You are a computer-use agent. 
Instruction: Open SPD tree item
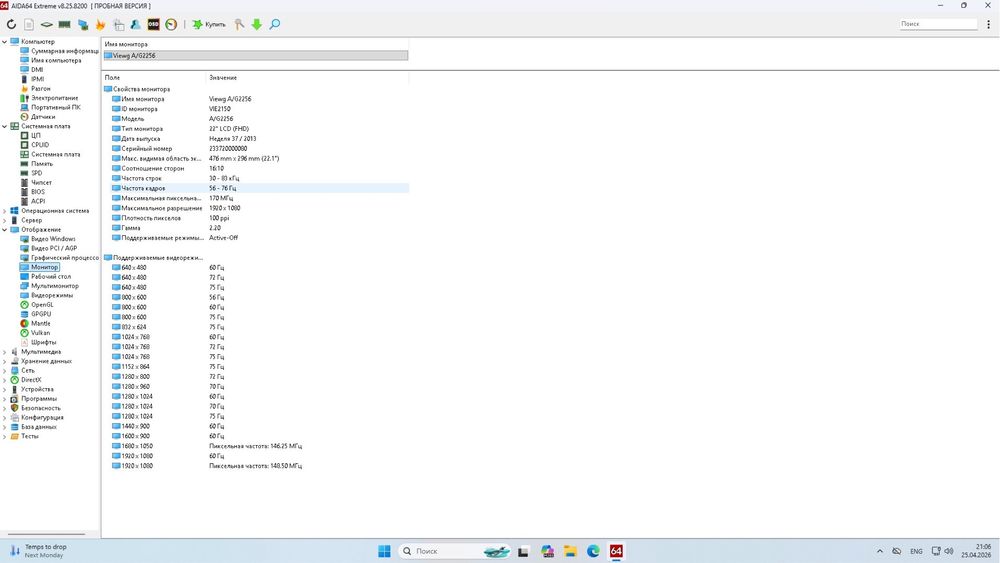(31, 173)
